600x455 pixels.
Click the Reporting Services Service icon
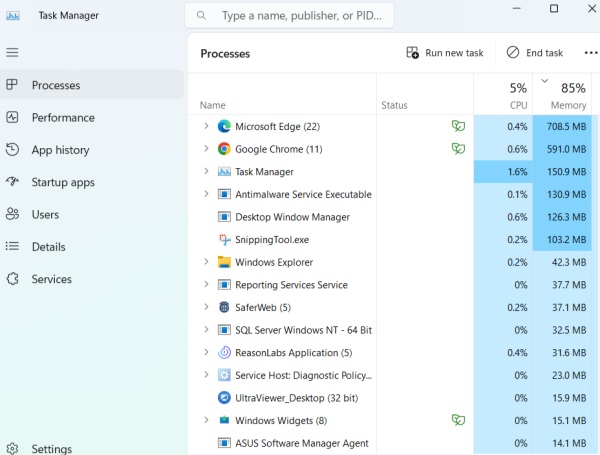(x=224, y=285)
